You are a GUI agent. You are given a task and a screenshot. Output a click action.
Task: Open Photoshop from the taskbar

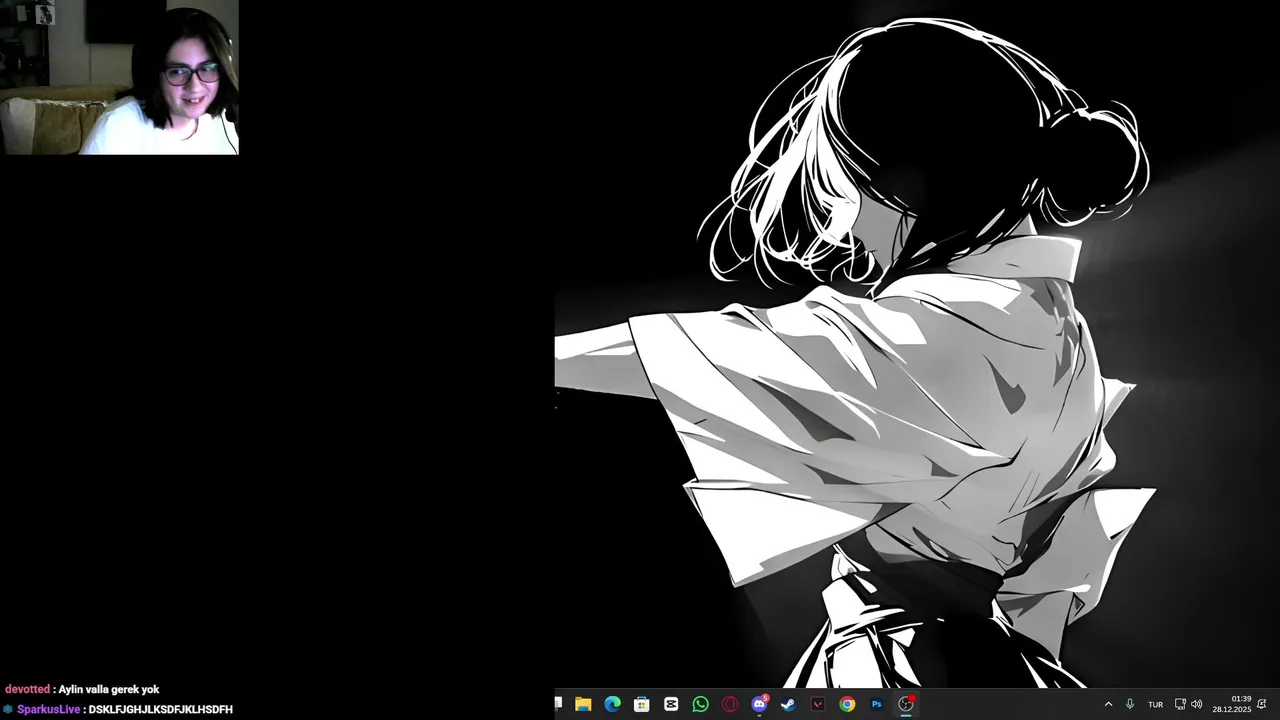876,704
